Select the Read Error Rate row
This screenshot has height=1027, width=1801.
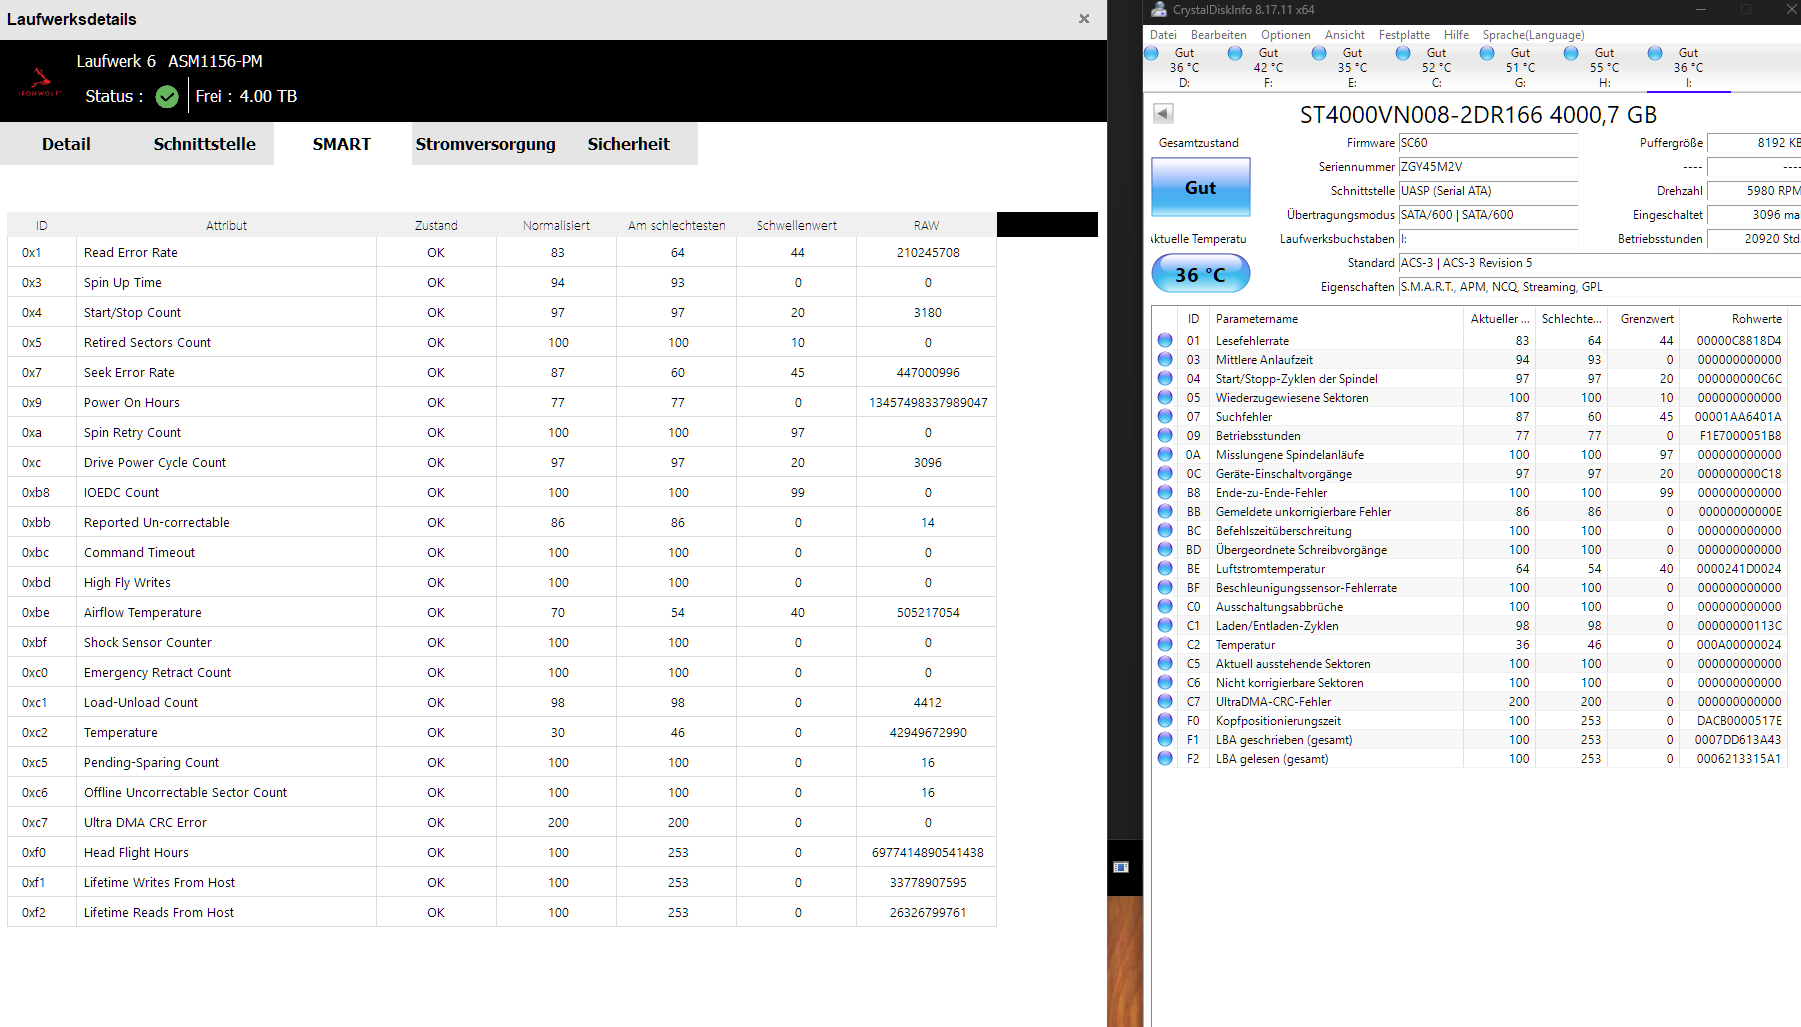(x=502, y=253)
